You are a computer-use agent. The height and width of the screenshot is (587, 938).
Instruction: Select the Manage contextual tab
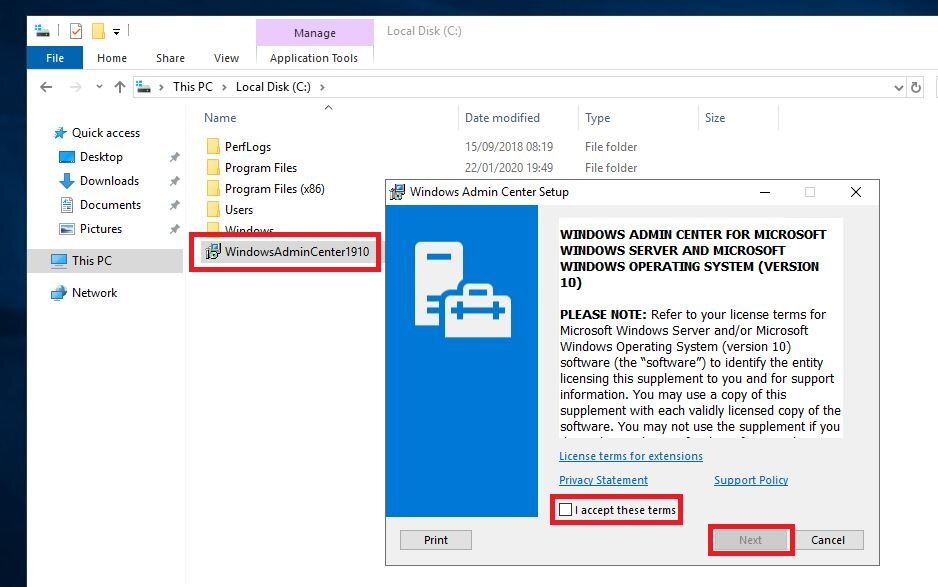pyautogui.click(x=315, y=33)
